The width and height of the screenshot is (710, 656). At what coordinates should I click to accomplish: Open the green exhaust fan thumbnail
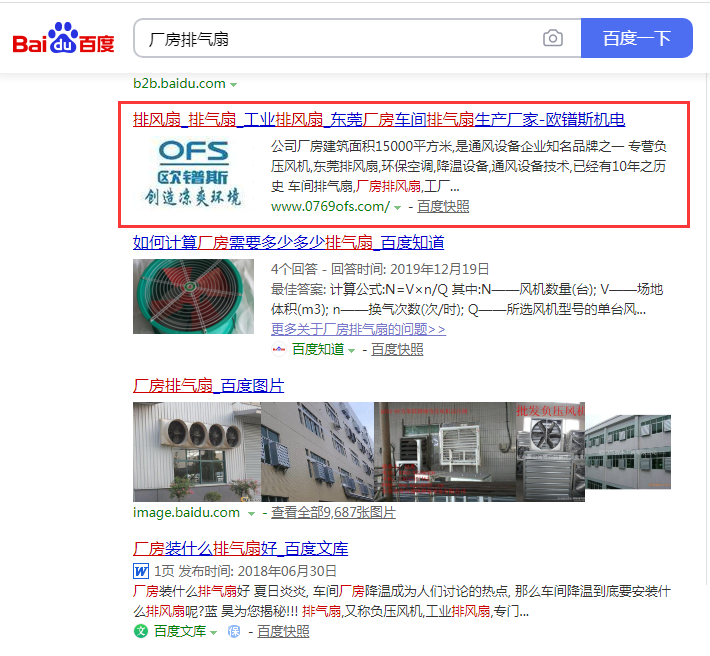193,297
